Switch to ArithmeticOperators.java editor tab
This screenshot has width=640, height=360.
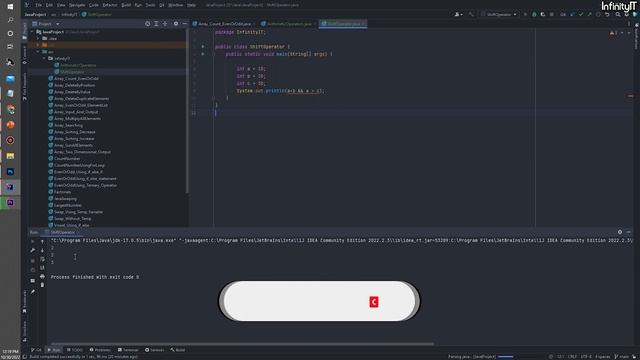pos(289,24)
